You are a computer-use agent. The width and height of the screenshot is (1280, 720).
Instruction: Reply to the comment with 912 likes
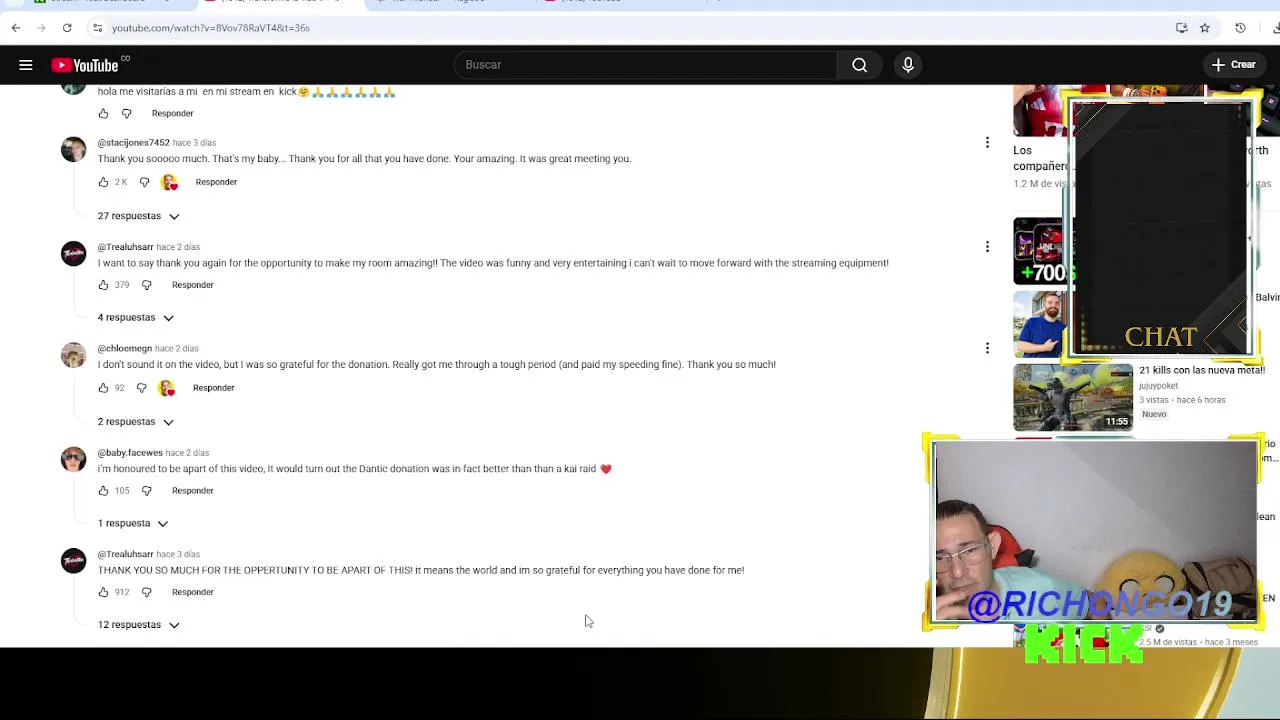click(192, 592)
